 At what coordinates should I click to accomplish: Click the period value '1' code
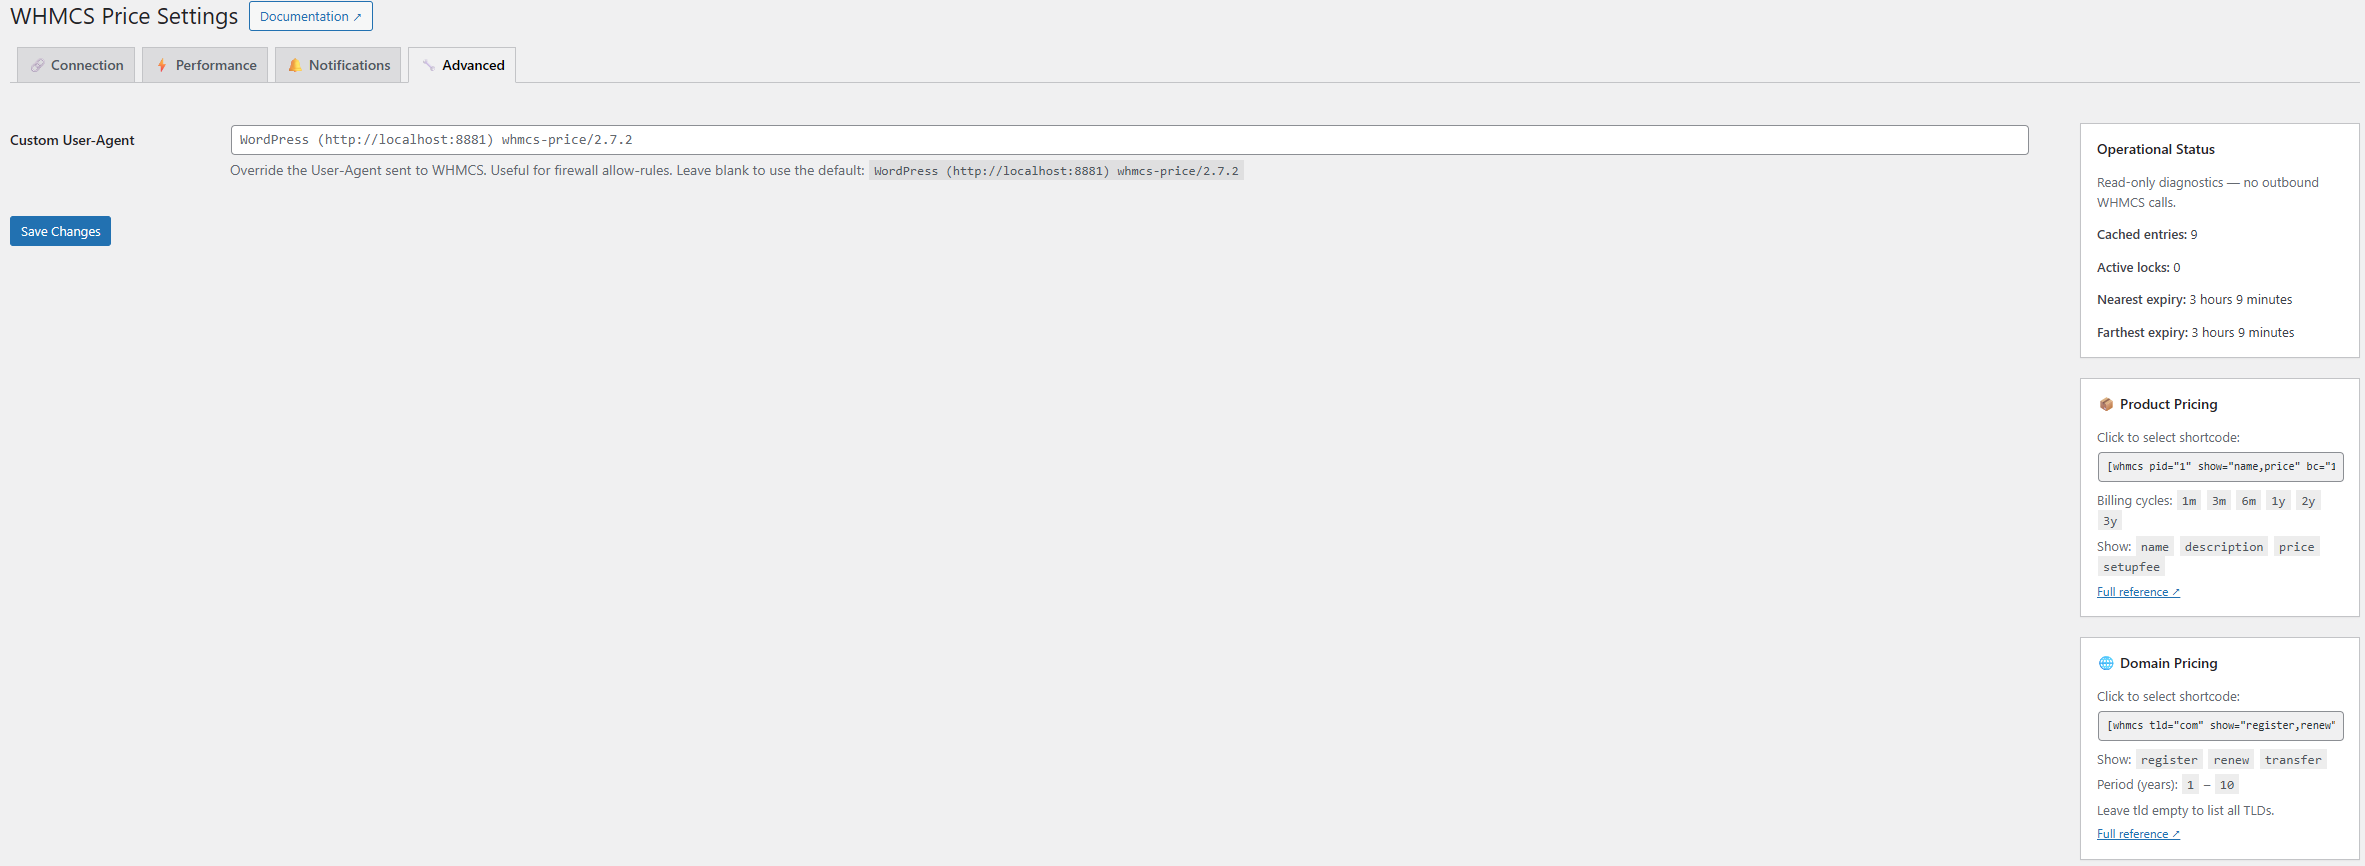[x=2190, y=785]
